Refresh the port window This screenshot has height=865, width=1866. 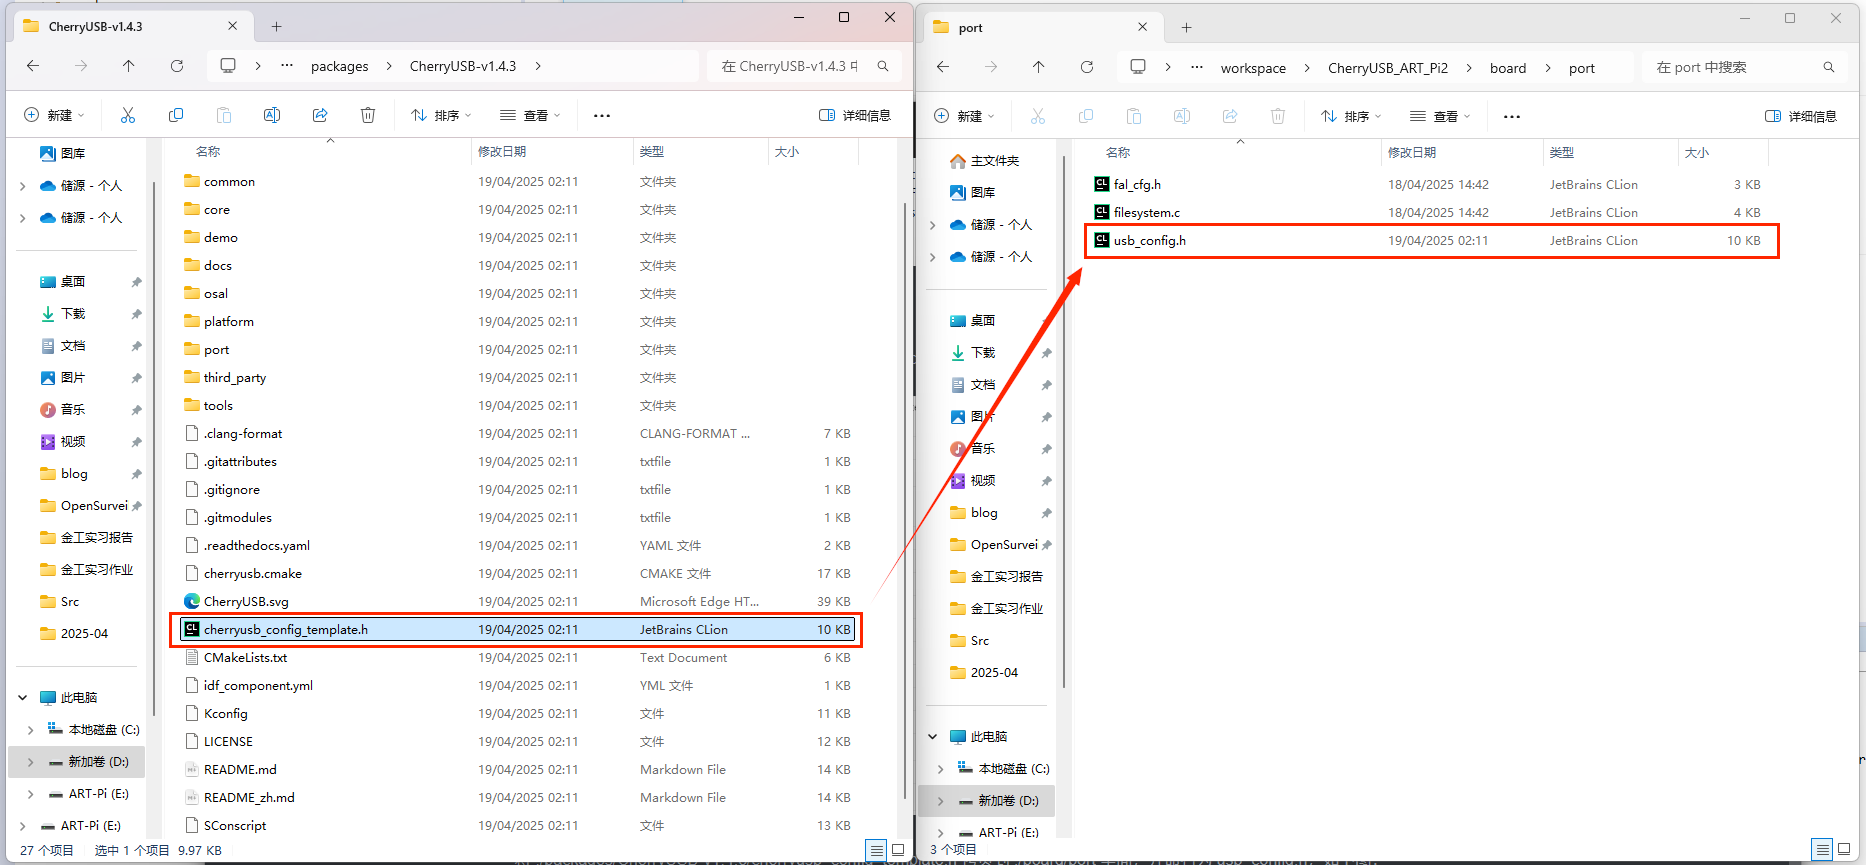click(1087, 67)
